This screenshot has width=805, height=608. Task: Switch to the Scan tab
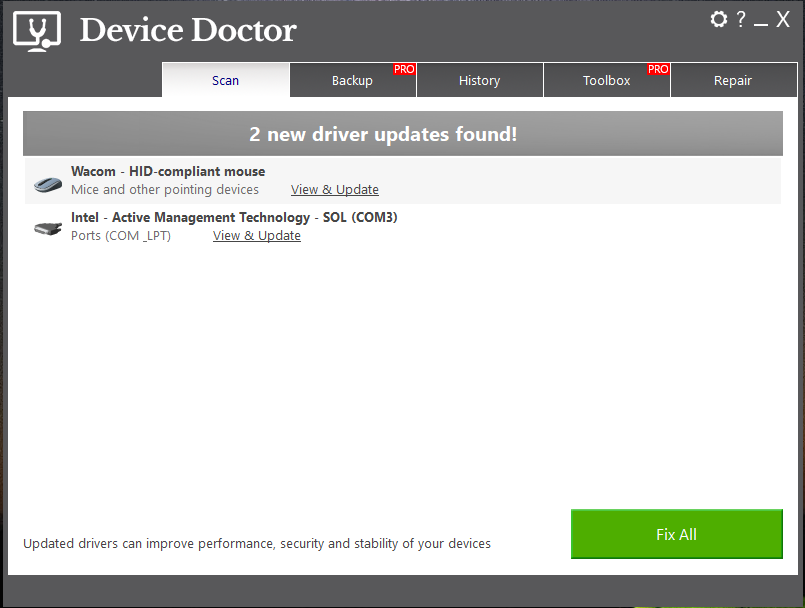pyautogui.click(x=225, y=80)
